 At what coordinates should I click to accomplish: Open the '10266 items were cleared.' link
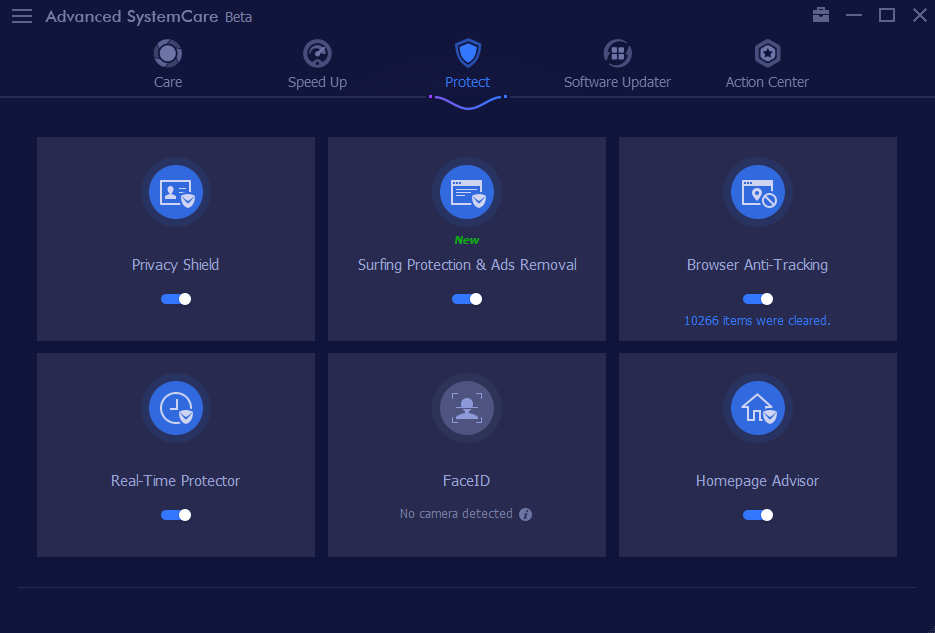(757, 321)
